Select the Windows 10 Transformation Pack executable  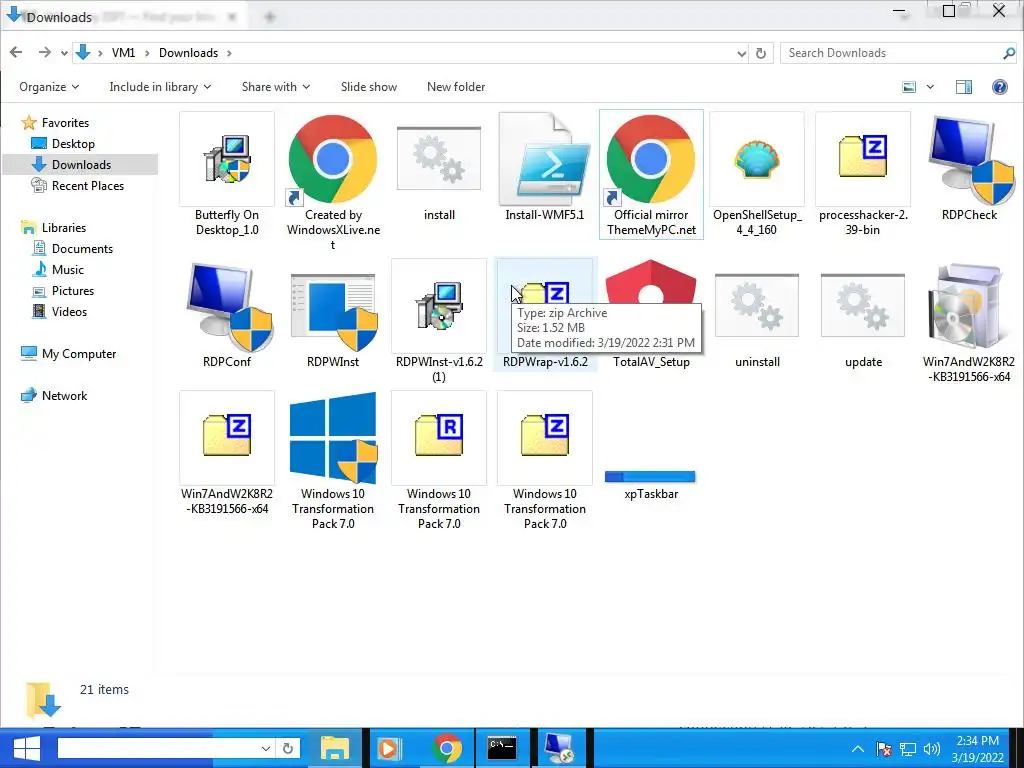click(x=332, y=438)
